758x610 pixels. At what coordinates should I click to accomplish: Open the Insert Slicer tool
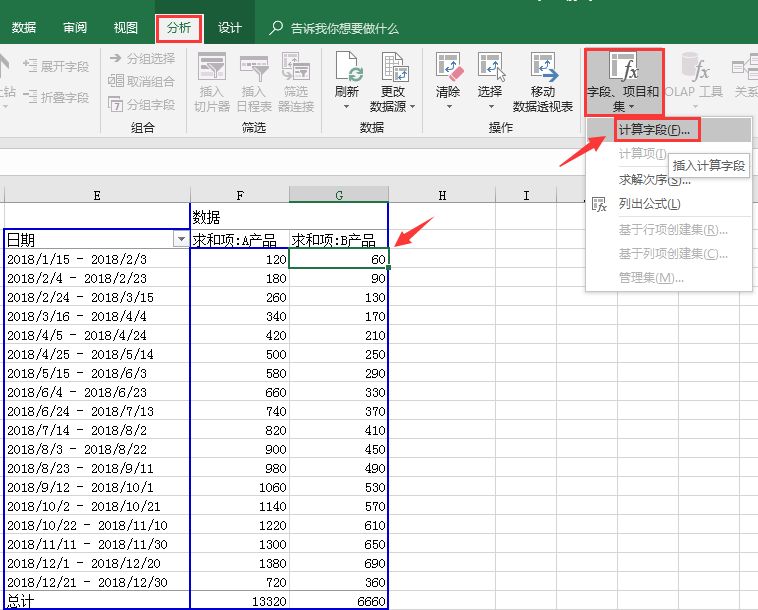(x=212, y=82)
